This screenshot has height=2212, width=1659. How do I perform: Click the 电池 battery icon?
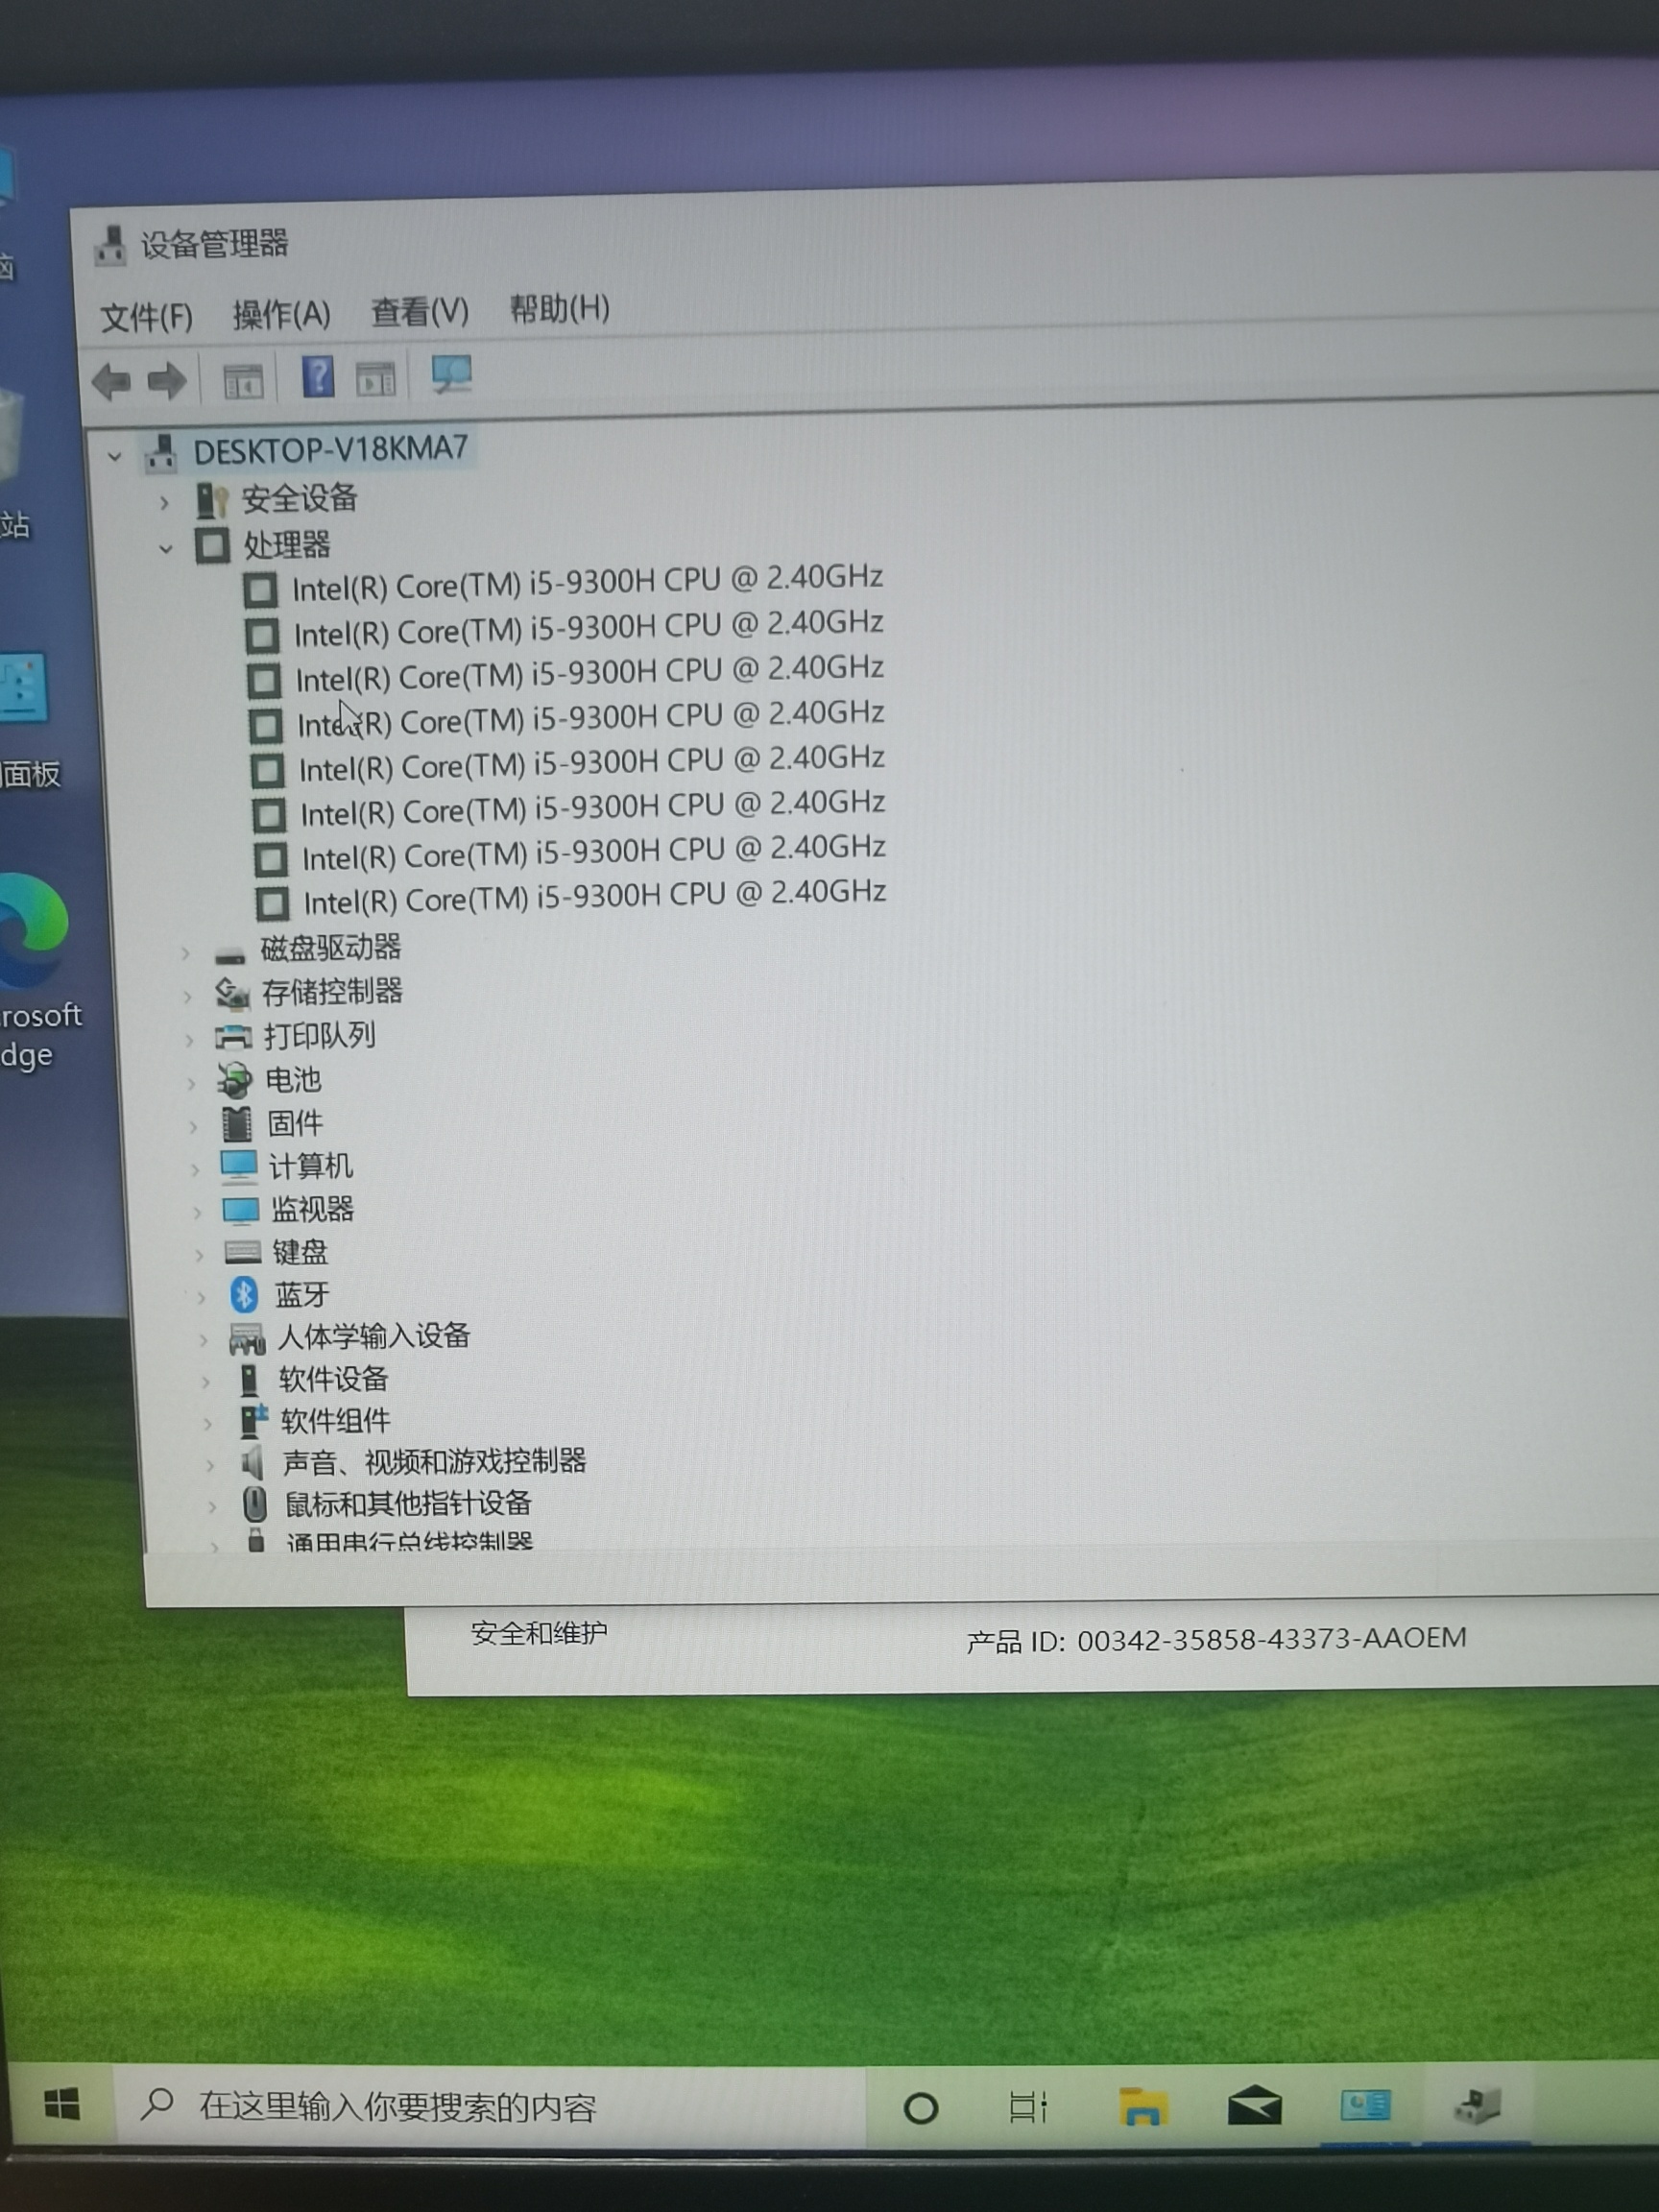coord(235,1081)
